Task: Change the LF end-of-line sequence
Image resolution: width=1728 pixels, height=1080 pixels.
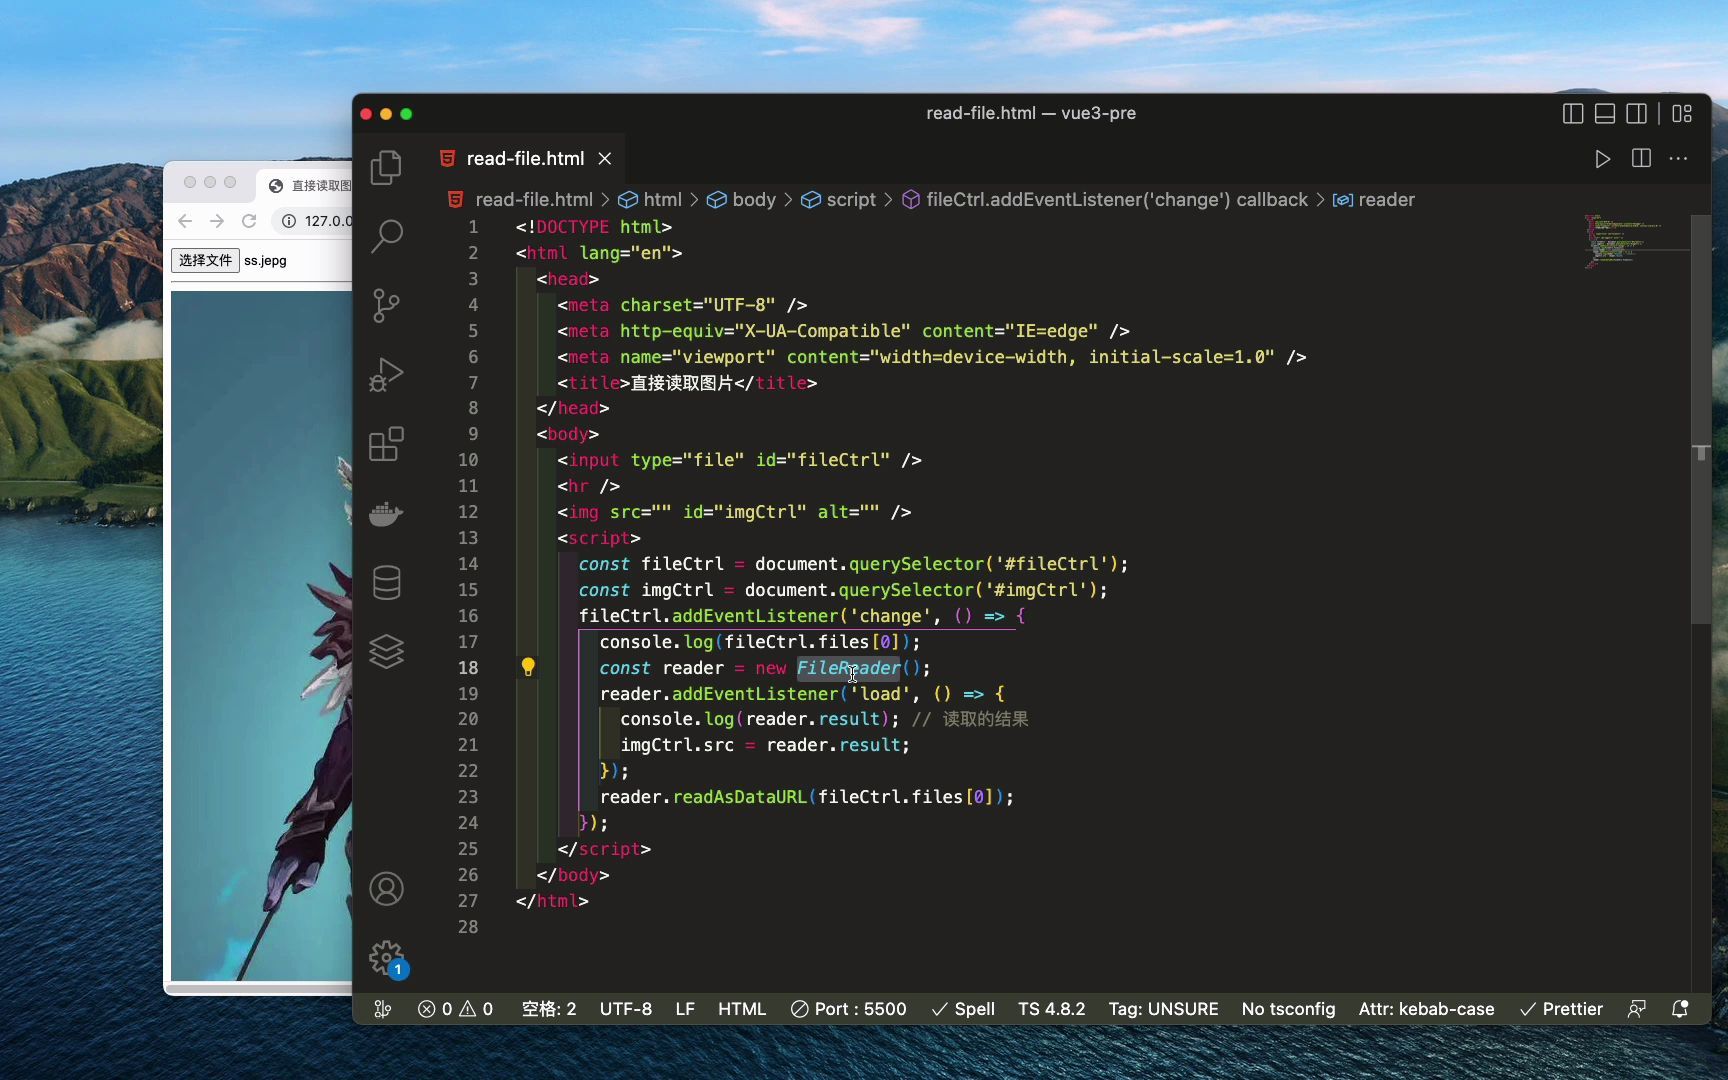Action: click(685, 1009)
